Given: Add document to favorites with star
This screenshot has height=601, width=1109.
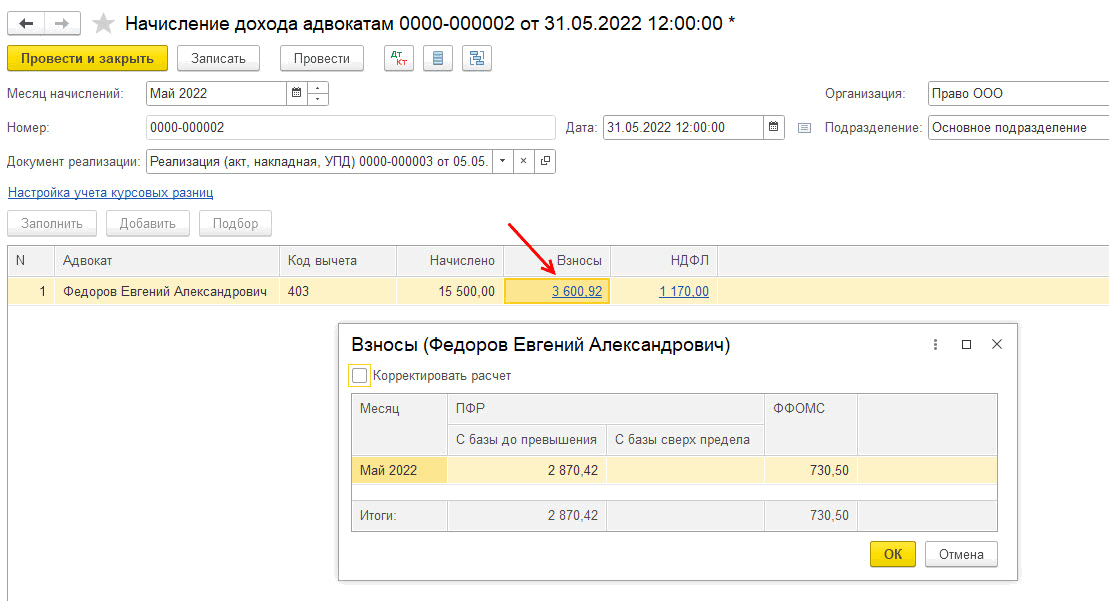Looking at the screenshot, I should pos(103,23).
